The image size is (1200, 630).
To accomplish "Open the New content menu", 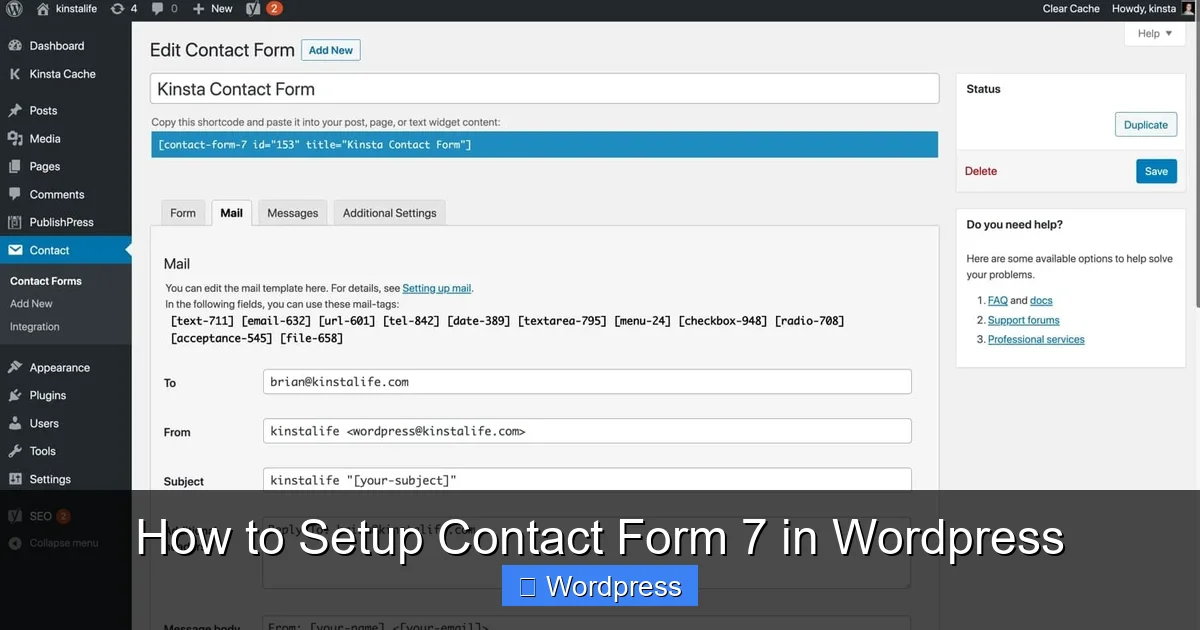I will pos(213,9).
